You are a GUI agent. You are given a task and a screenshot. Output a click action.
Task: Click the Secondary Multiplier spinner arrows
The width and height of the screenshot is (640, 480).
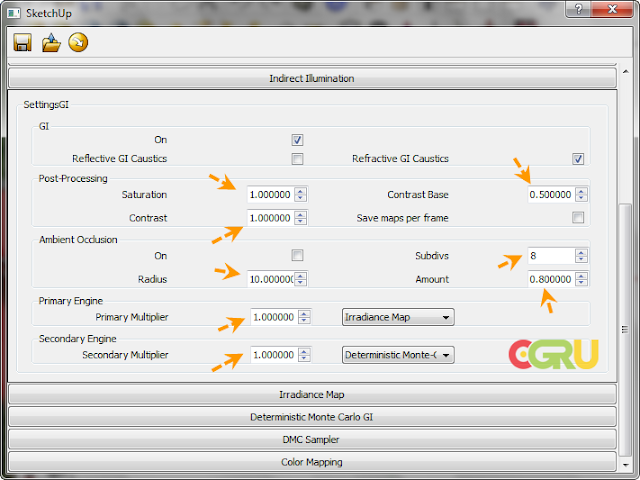(x=304, y=355)
